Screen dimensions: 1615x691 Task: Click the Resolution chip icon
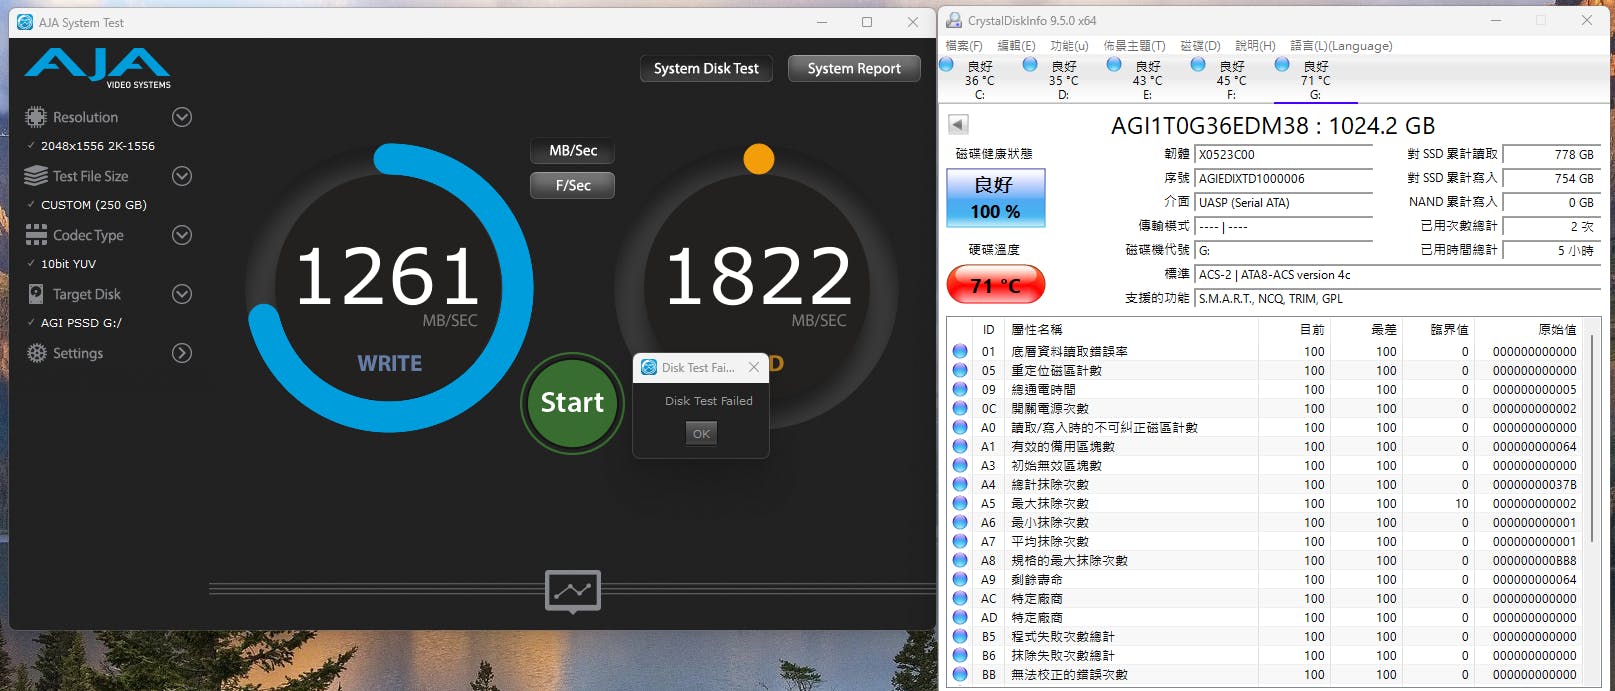[x=36, y=117]
